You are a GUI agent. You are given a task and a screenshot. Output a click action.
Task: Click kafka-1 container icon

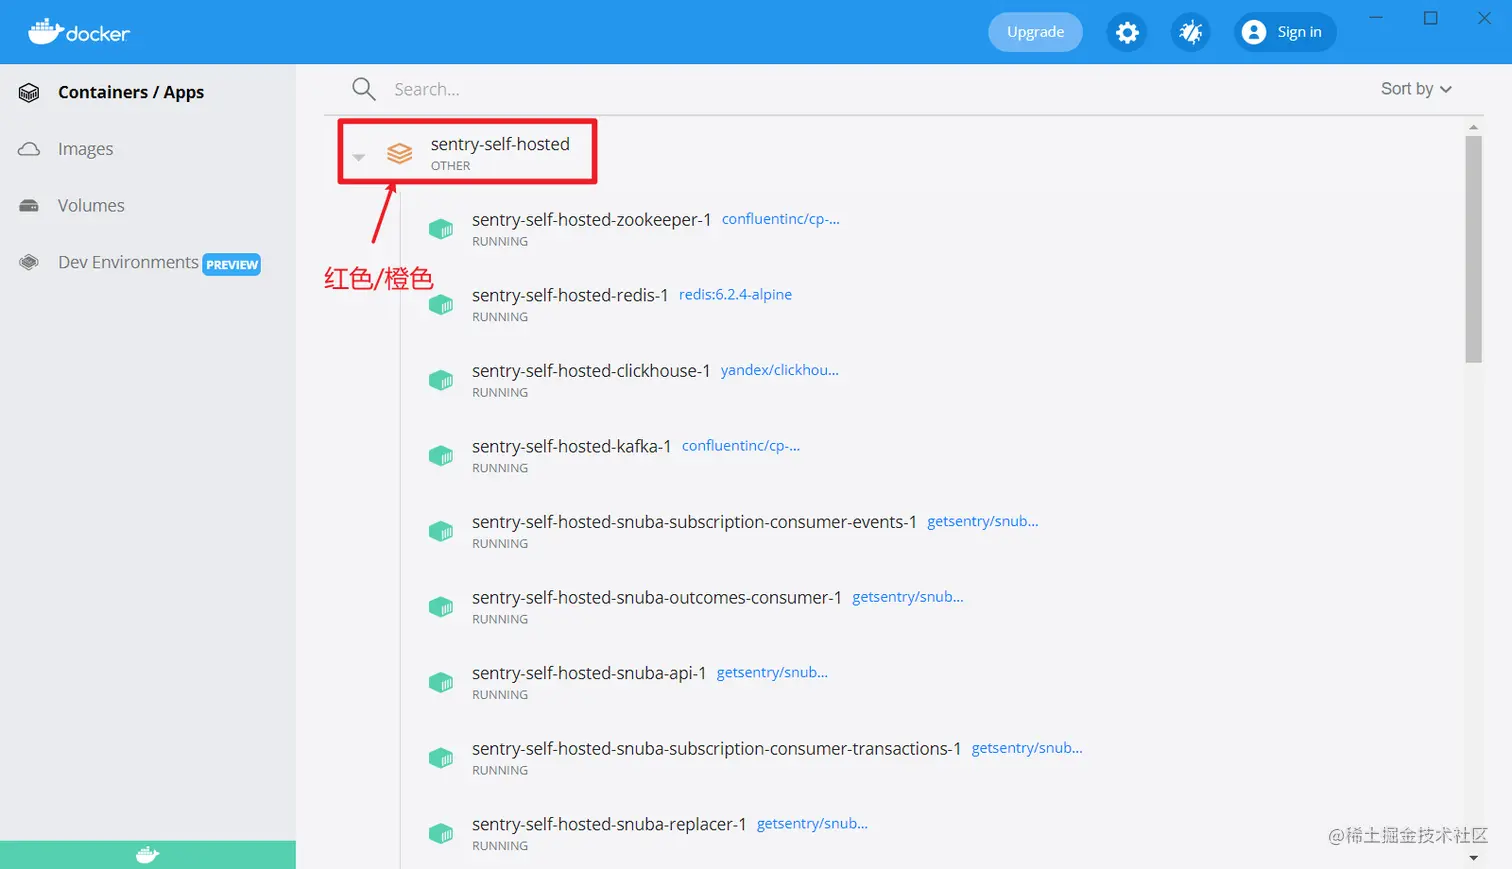pyautogui.click(x=441, y=456)
